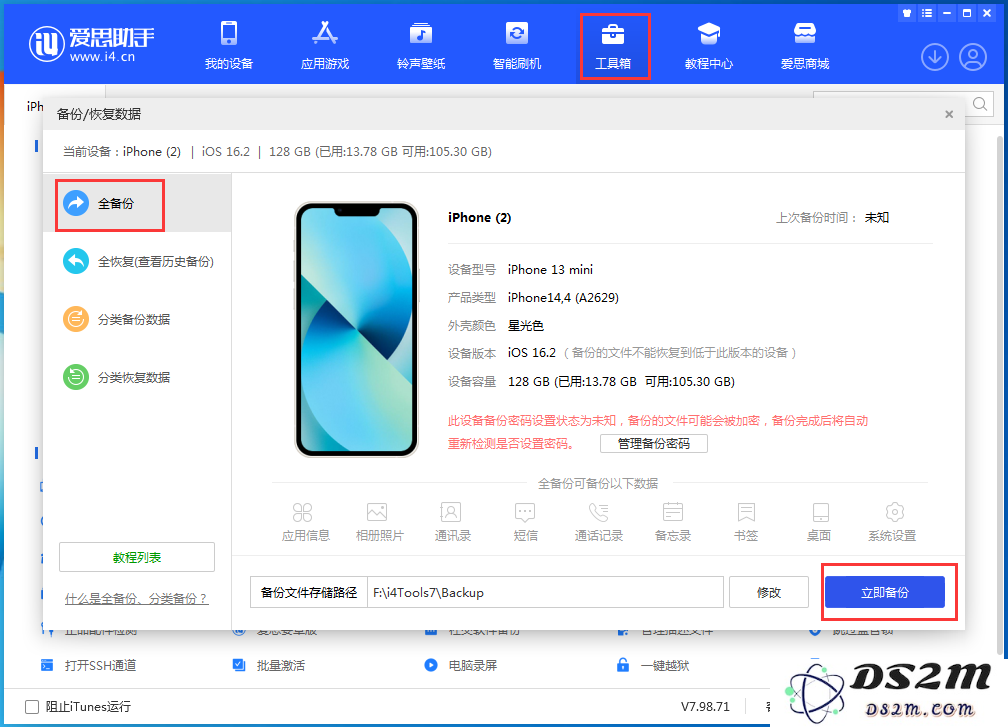Open 应用游戏 apps and games
Image resolution: width=1008 pixels, height=727 pixels.
325,45
